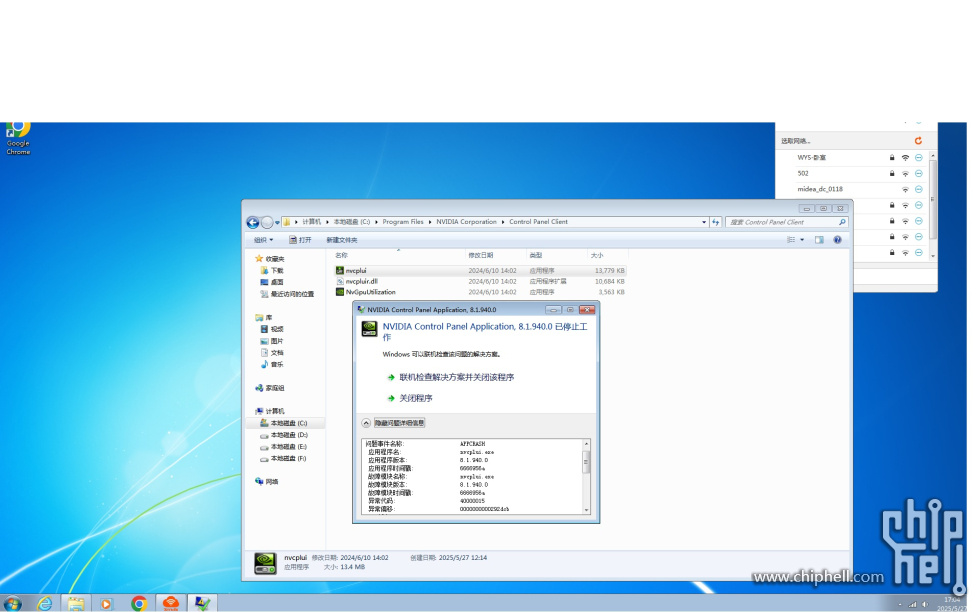
Task: Open the 组织 menu in Explorer toolbar
Action: point(263,240)
